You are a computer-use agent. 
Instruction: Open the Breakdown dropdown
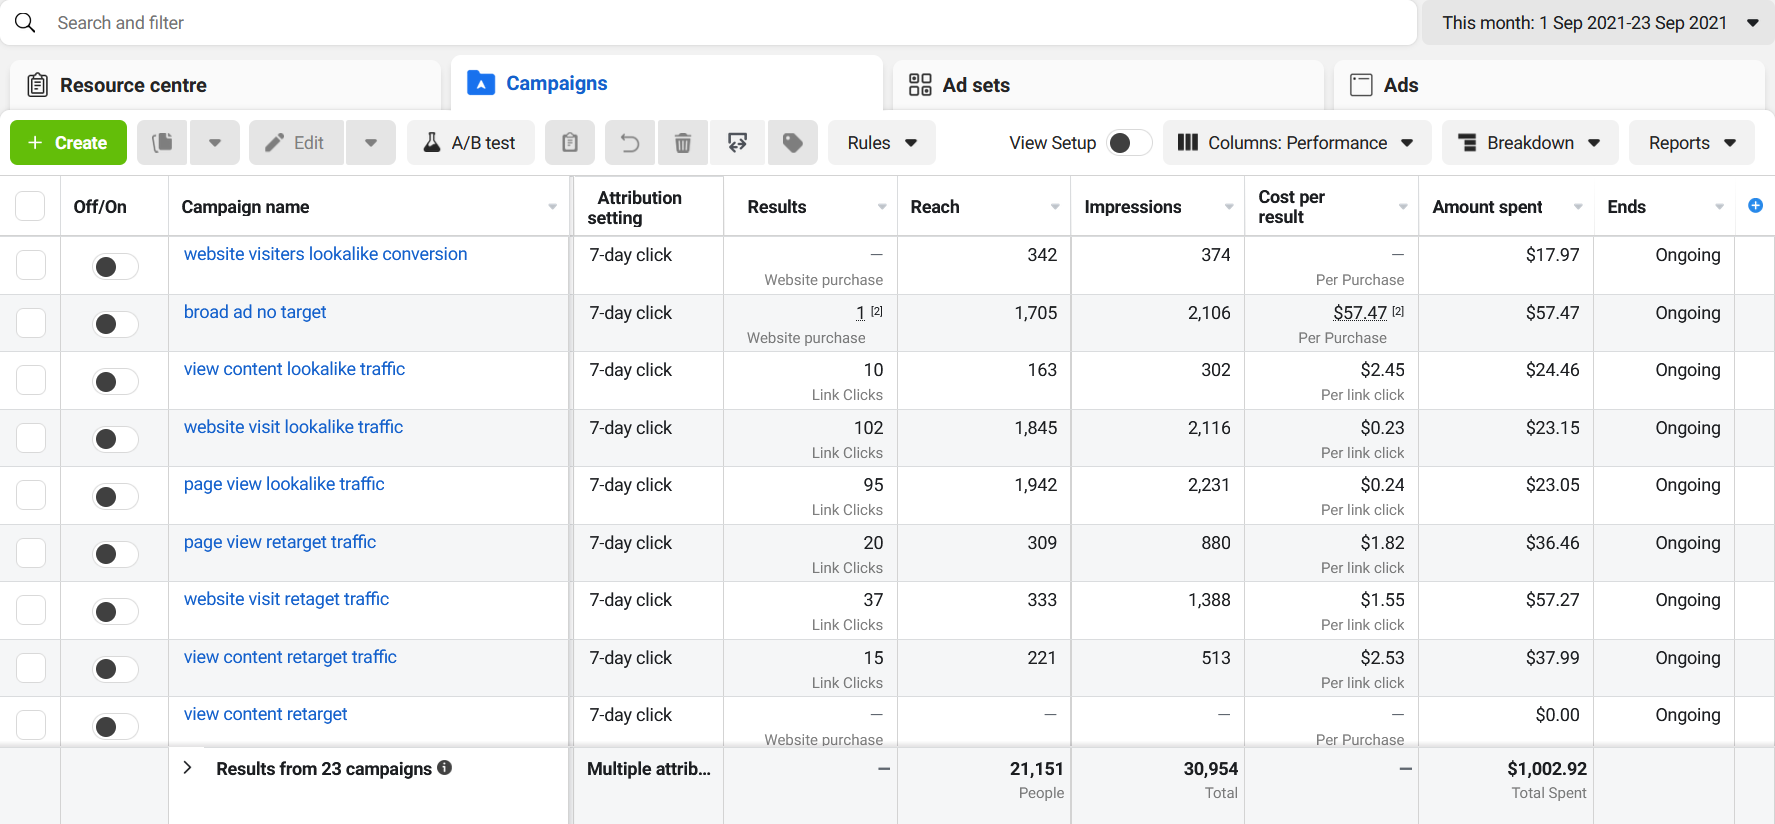pos(1530,143)
